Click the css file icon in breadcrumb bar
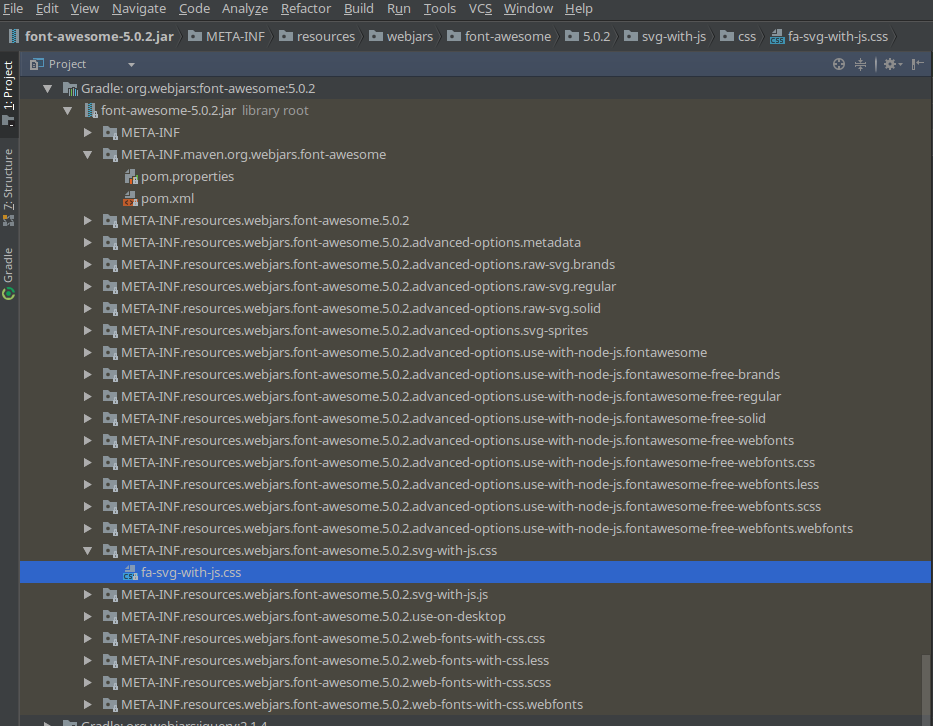Viewport: 933px width, 726px height. [777, 37]
